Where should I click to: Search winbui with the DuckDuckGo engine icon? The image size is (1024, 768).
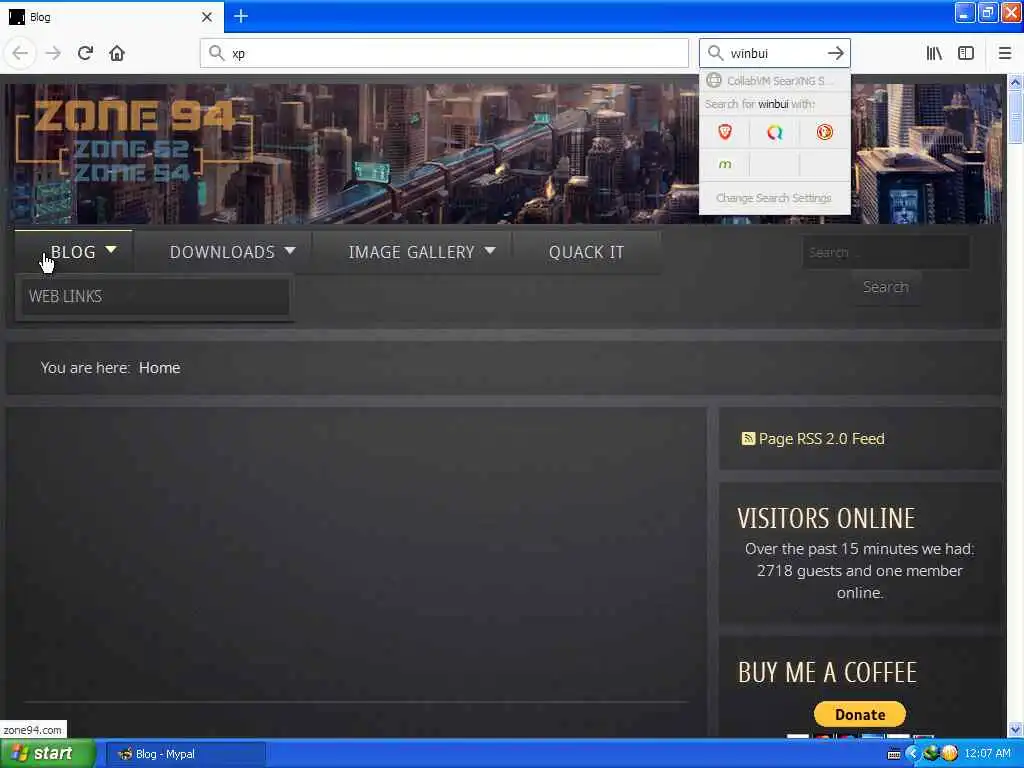point(825,133)
